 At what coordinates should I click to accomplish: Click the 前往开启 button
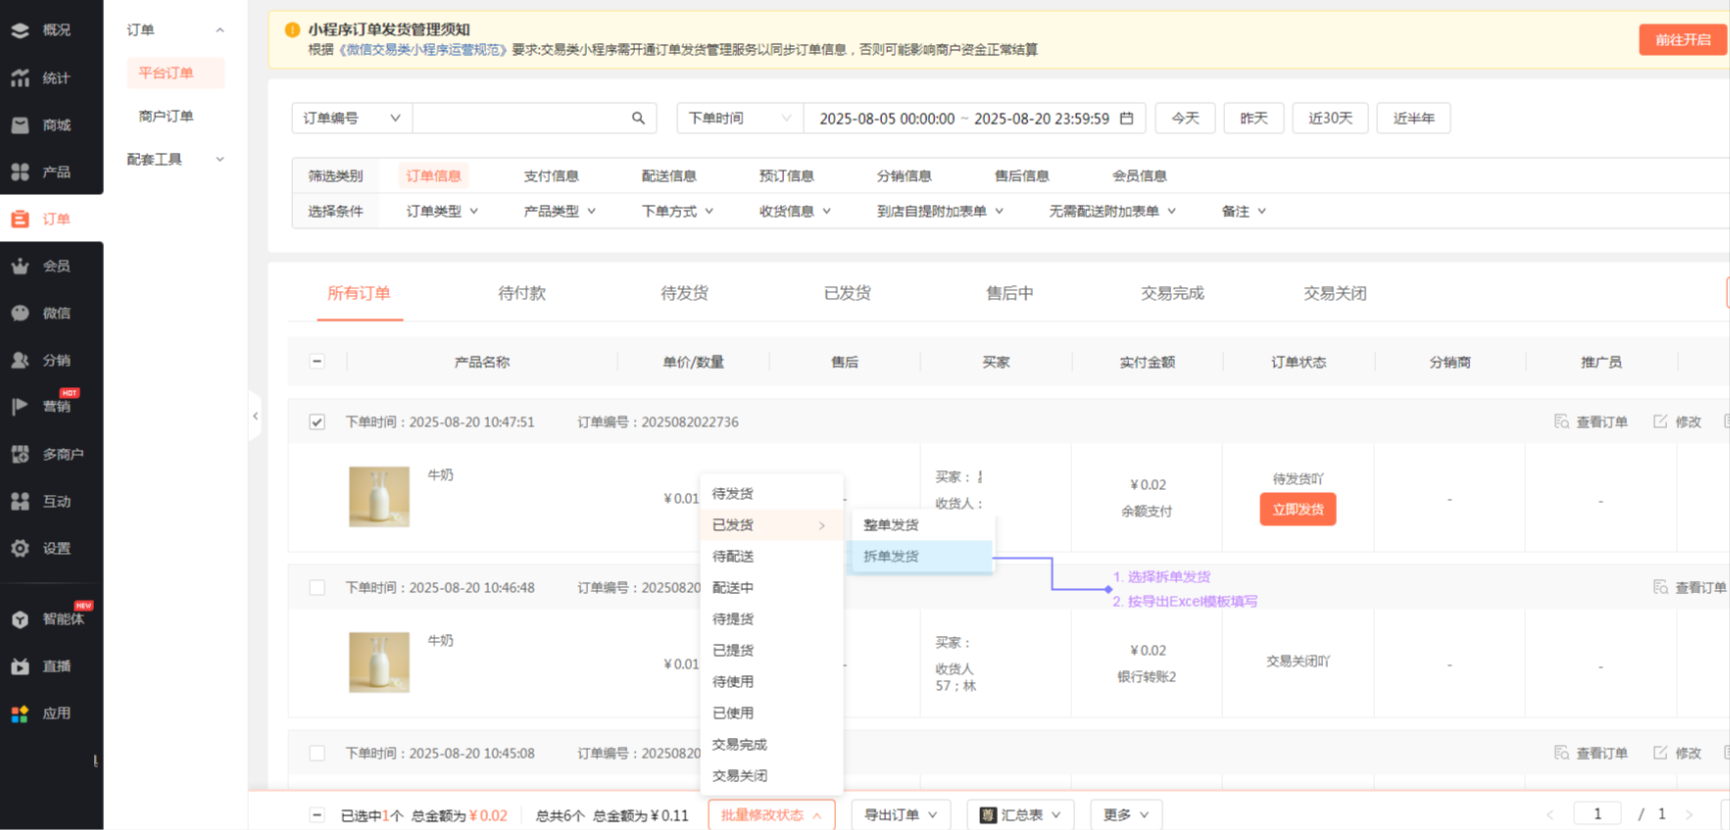click(x=1683, y=39)
